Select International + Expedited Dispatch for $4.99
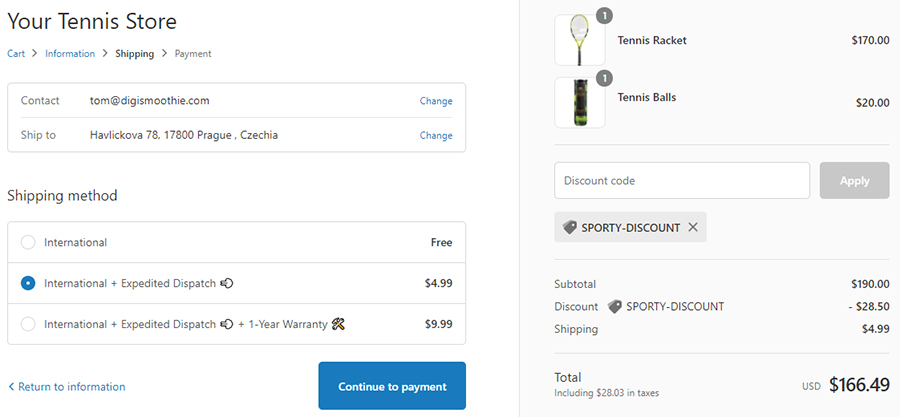The image size is (900, 417). 28,283
